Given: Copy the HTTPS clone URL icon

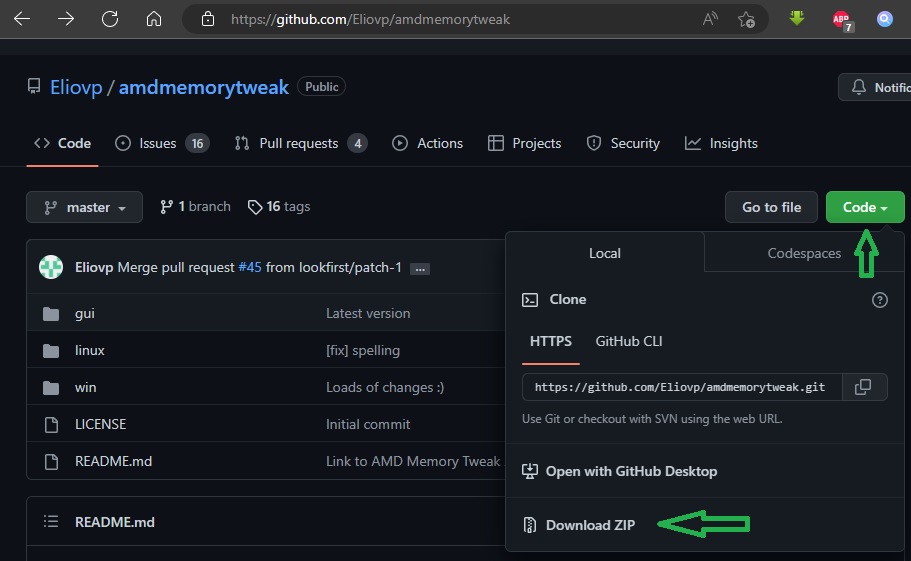Looking at the screenshot, I should 864,387.
